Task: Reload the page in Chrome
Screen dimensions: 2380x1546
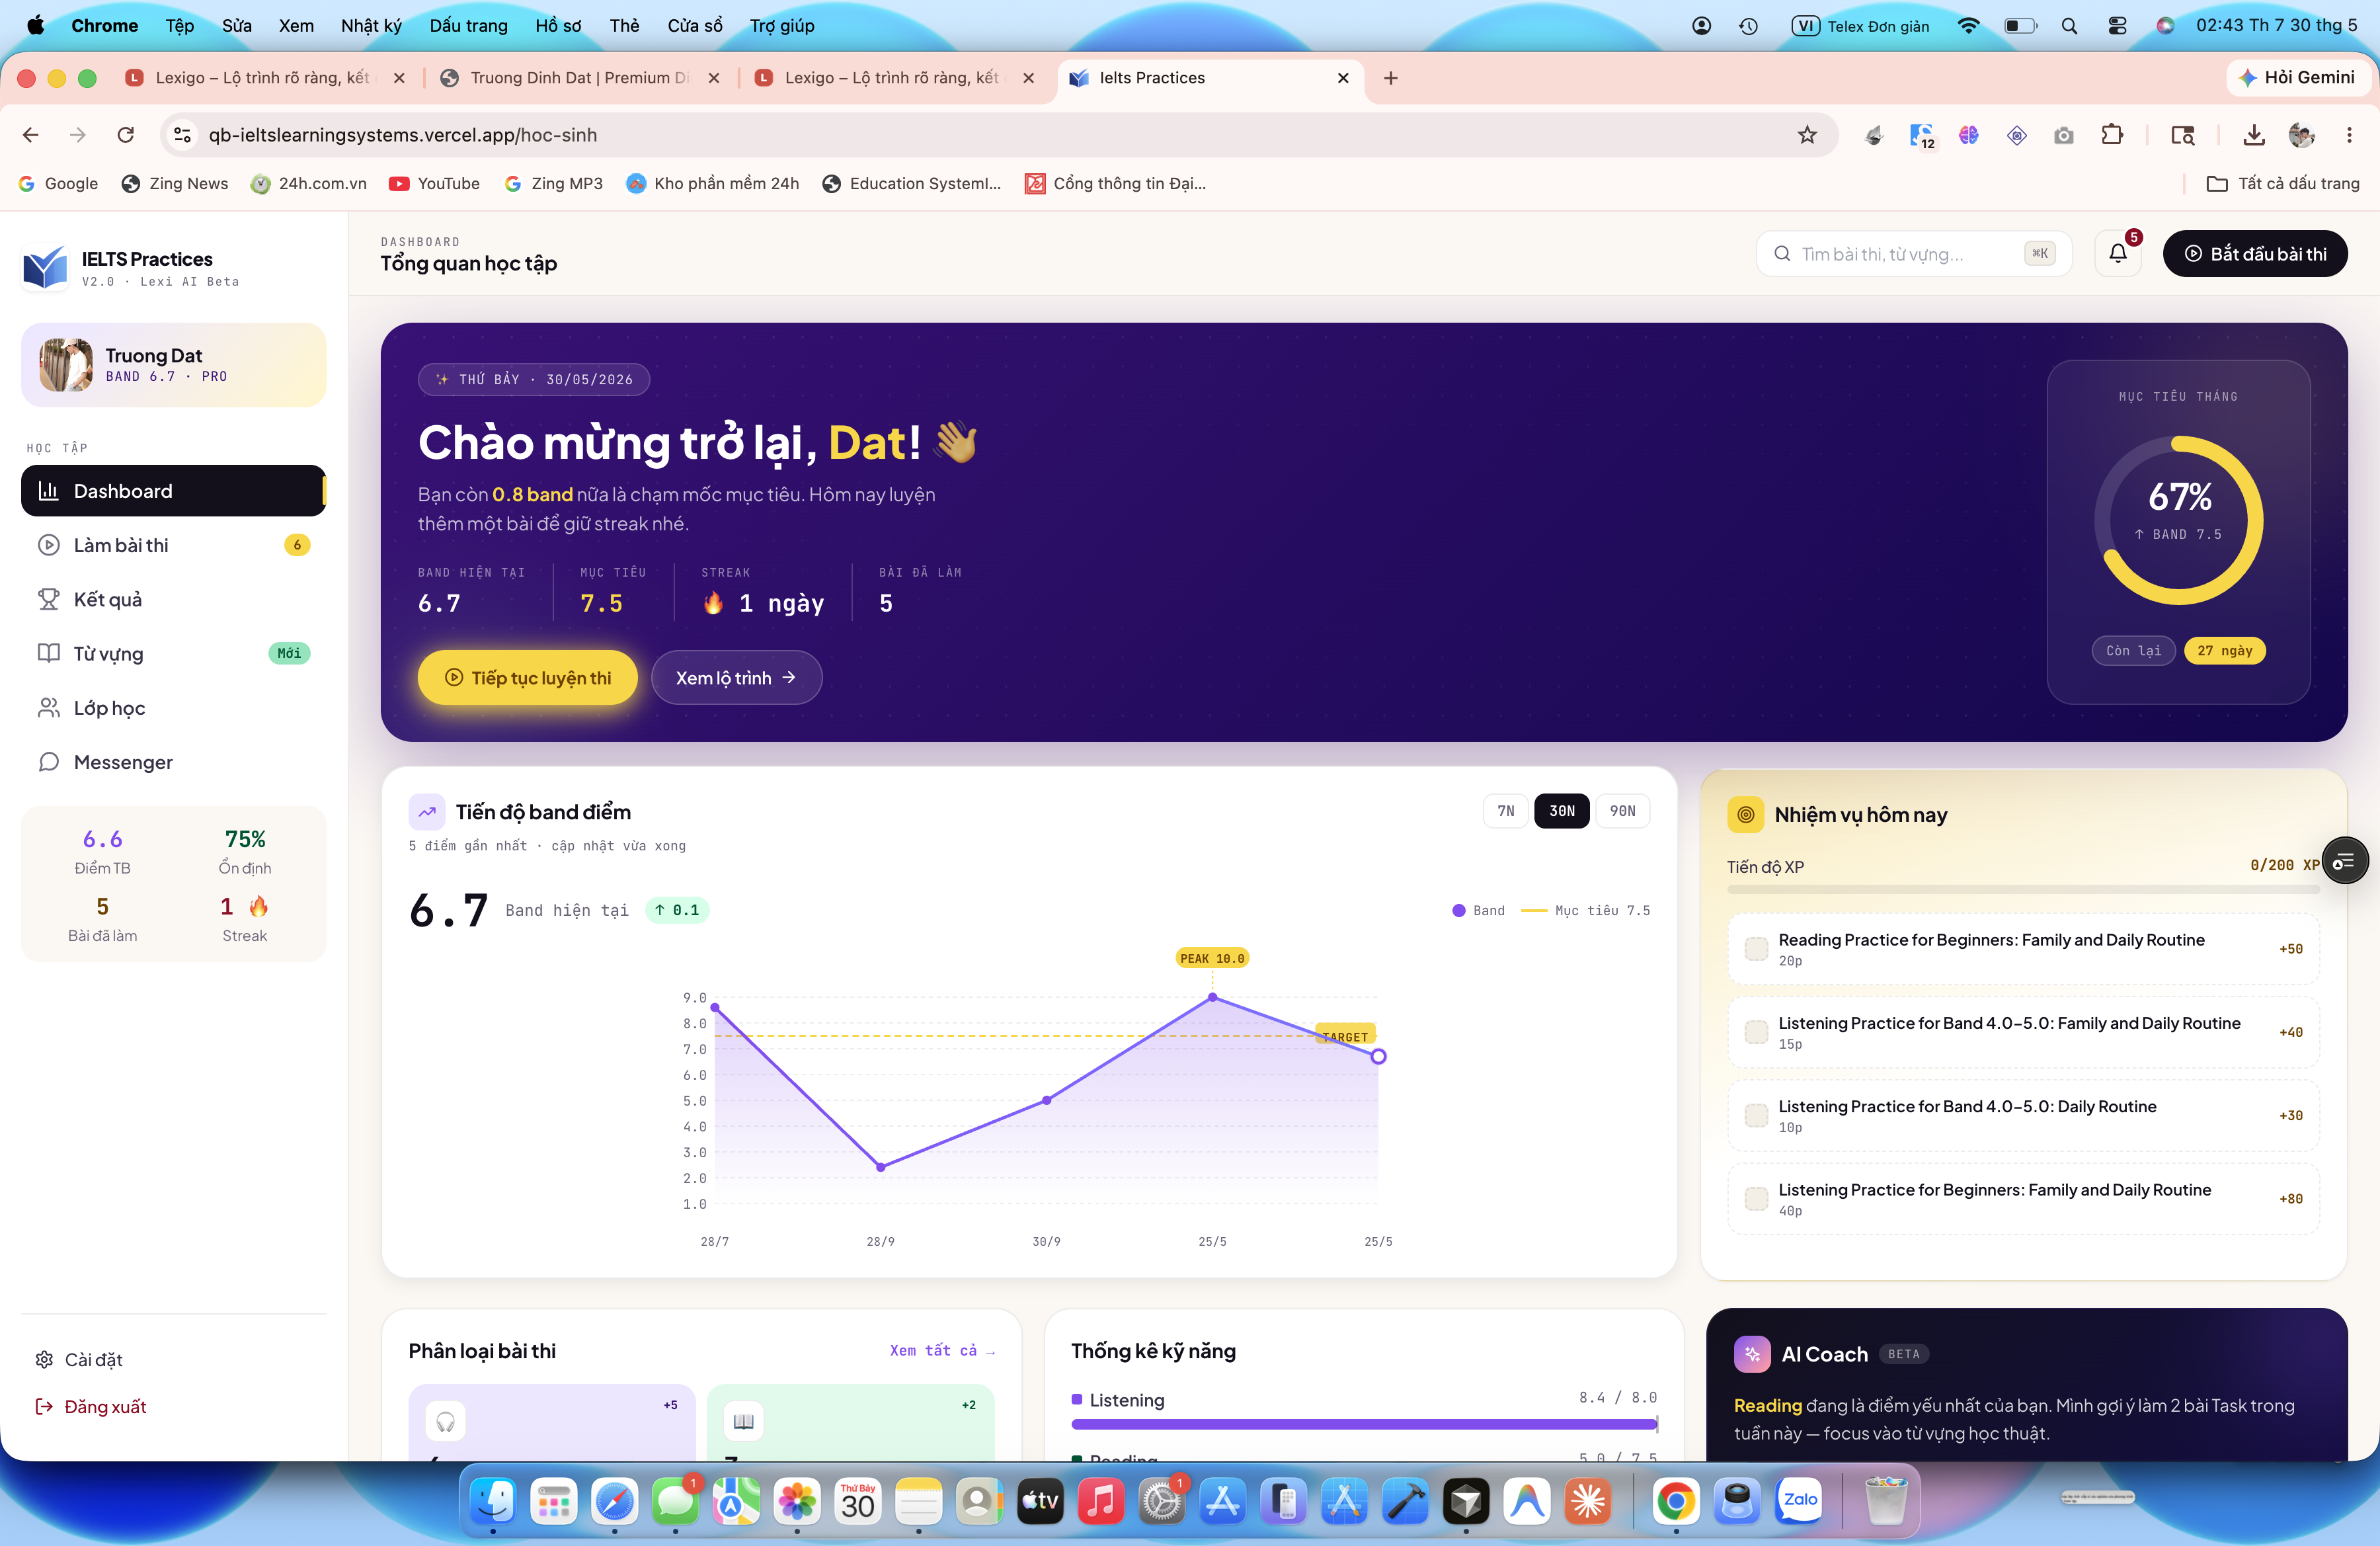Action: pos(126,135)
